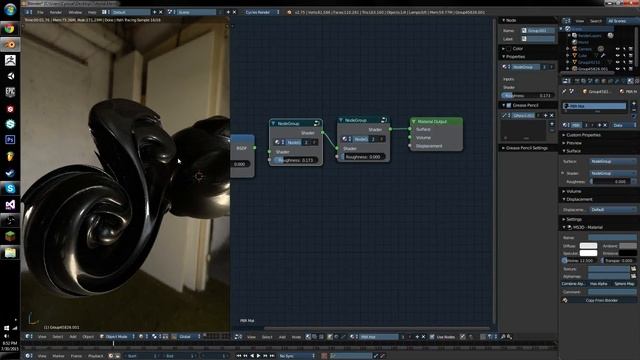Click the MS3D Diffuse color swatch
640x360 pixels.
[588, 246]
